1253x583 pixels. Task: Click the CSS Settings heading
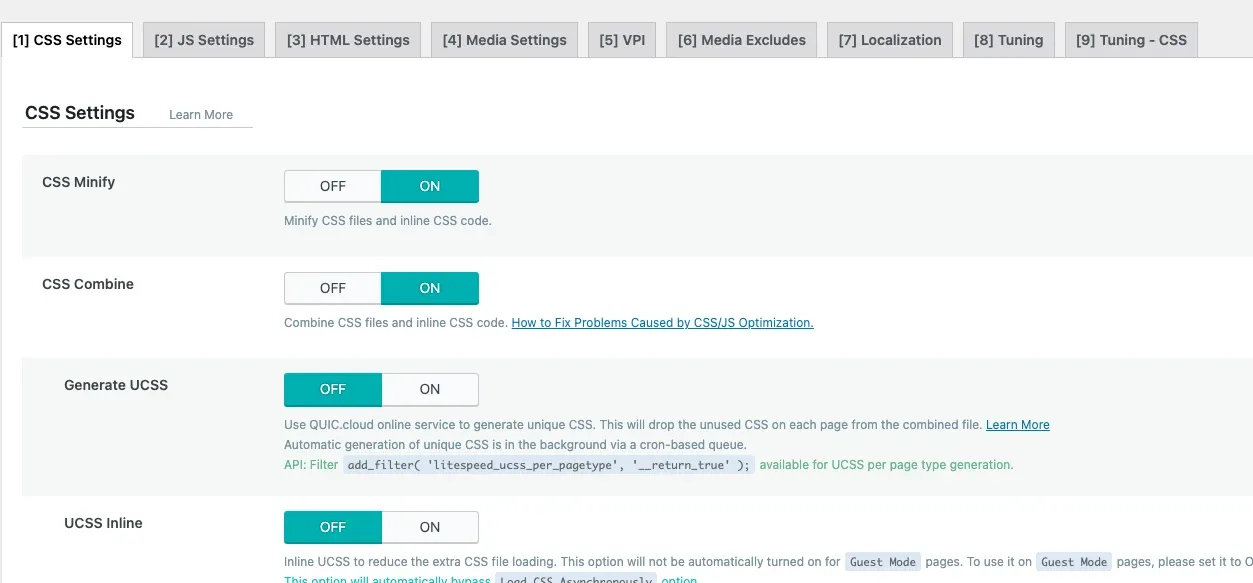click(80, 113)
